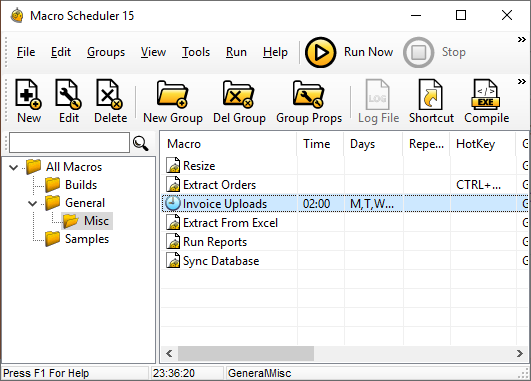
Task: Show hidden menu bar items chevron
Action: pyautogui.click(x=522, y=40)
